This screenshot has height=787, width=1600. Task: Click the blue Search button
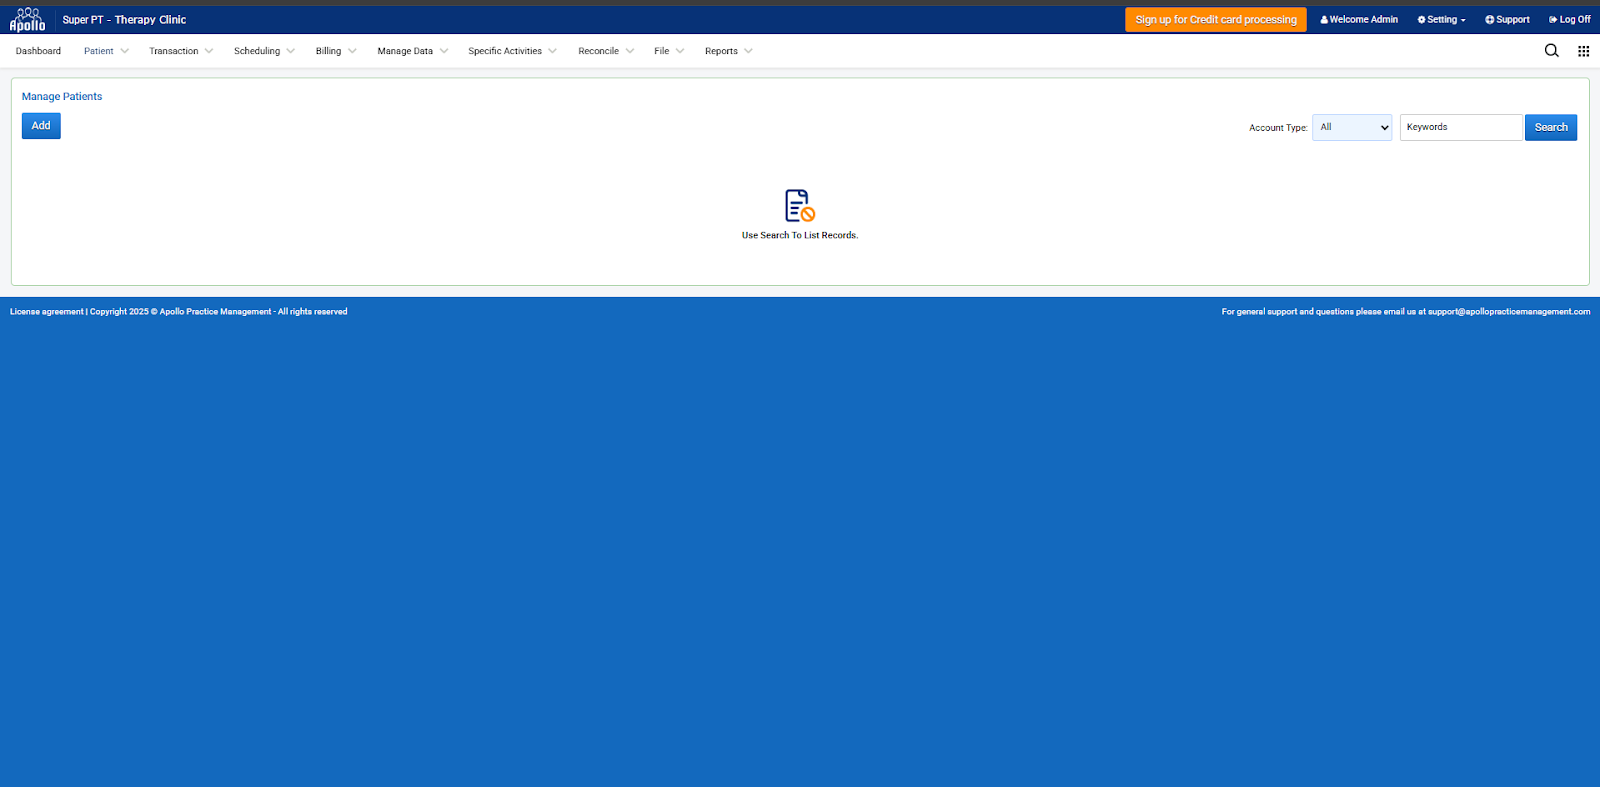1550,127
